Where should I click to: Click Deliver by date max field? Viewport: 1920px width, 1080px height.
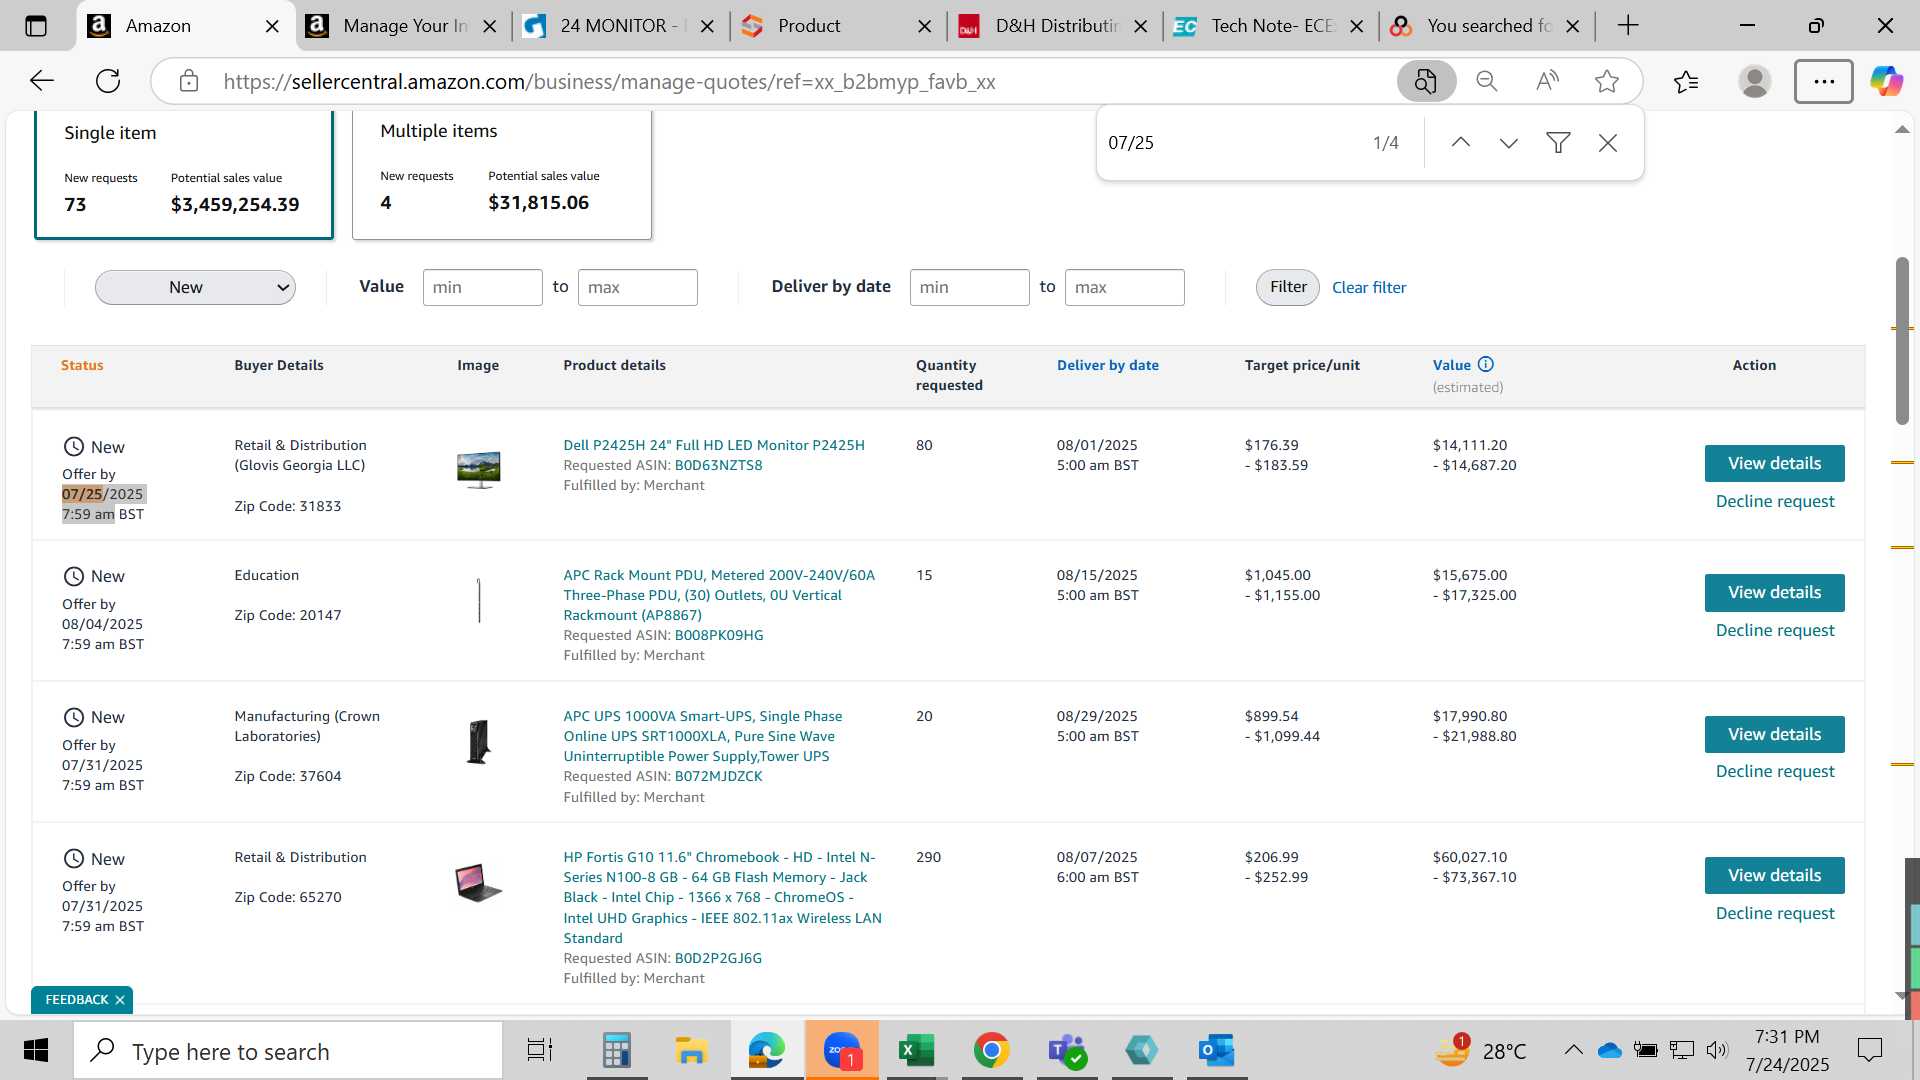[1125, 288]
